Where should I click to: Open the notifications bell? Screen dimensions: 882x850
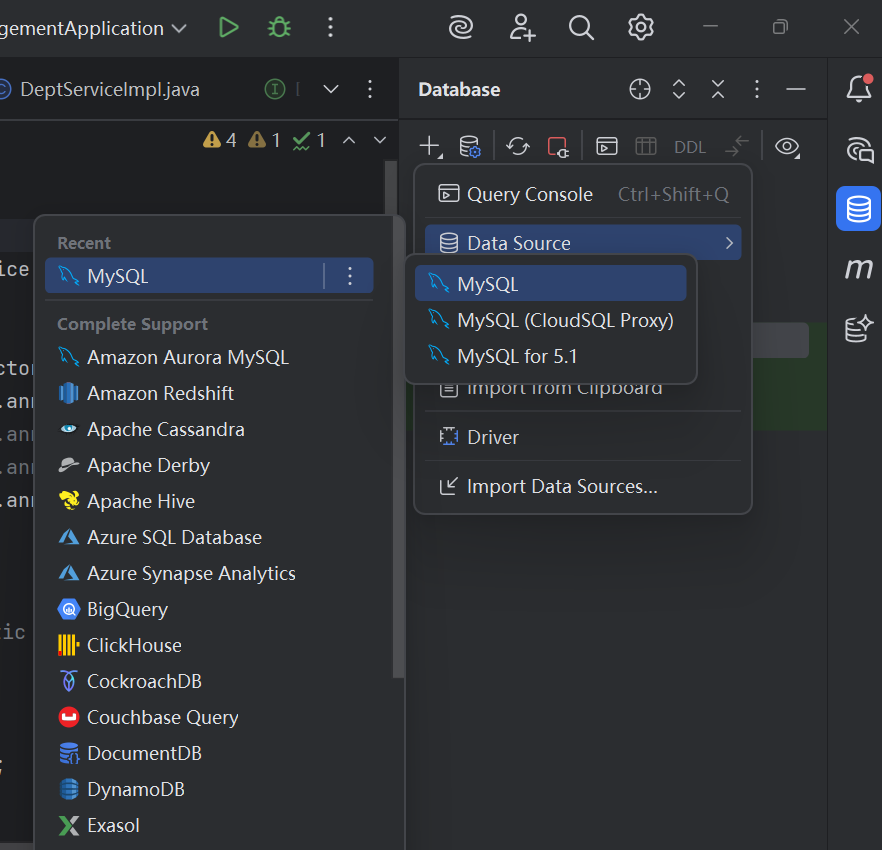[859, 88]
